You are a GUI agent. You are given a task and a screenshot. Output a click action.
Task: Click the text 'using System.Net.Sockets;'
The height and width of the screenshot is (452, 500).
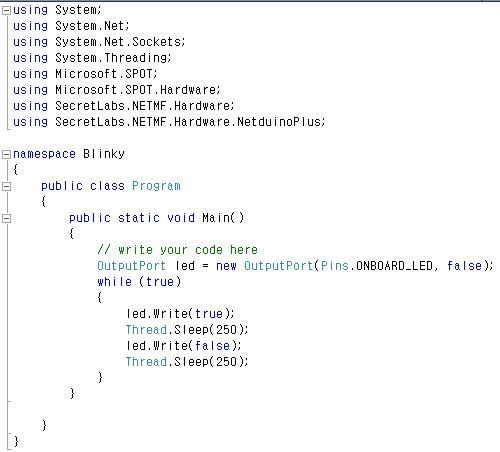coord(99,42)
